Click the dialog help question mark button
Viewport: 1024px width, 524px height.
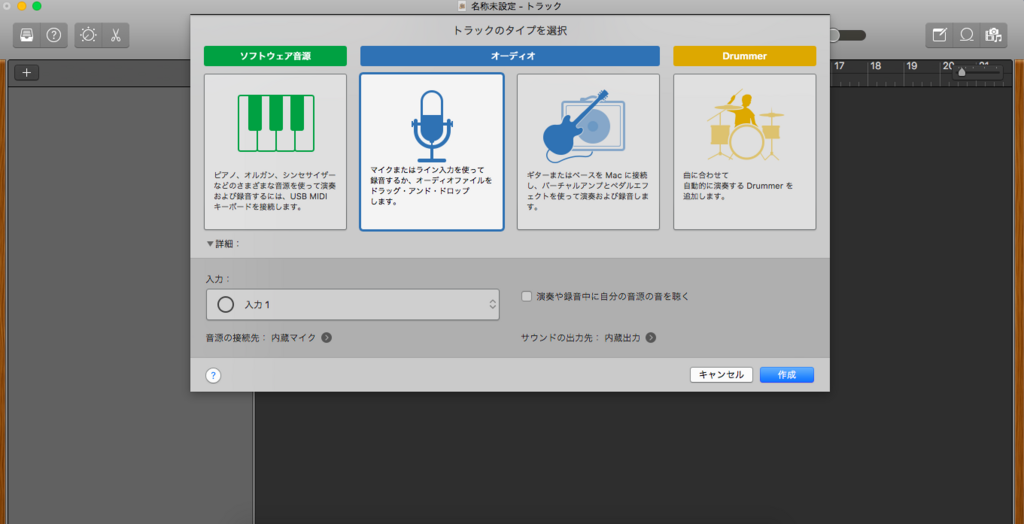214,375
